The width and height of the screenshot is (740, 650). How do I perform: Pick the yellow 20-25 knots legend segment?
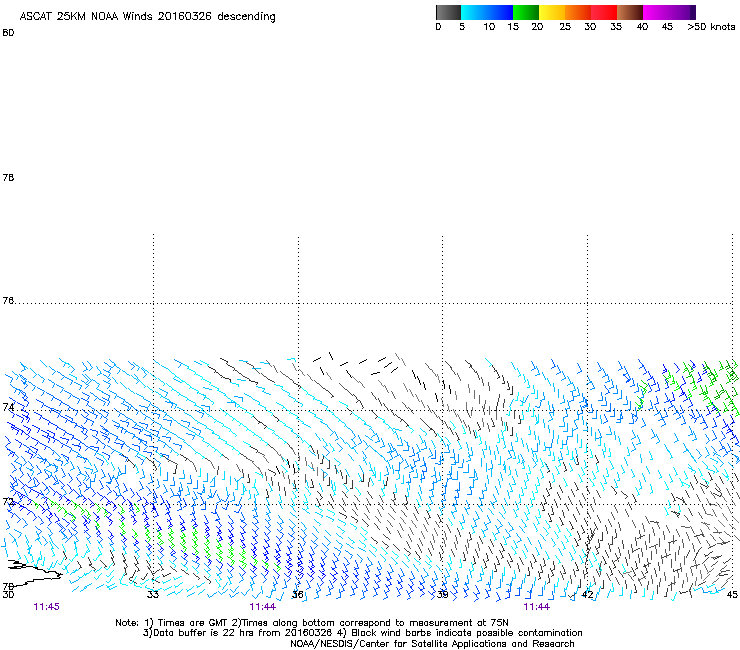pyautogui.click(x=552, y=12)
